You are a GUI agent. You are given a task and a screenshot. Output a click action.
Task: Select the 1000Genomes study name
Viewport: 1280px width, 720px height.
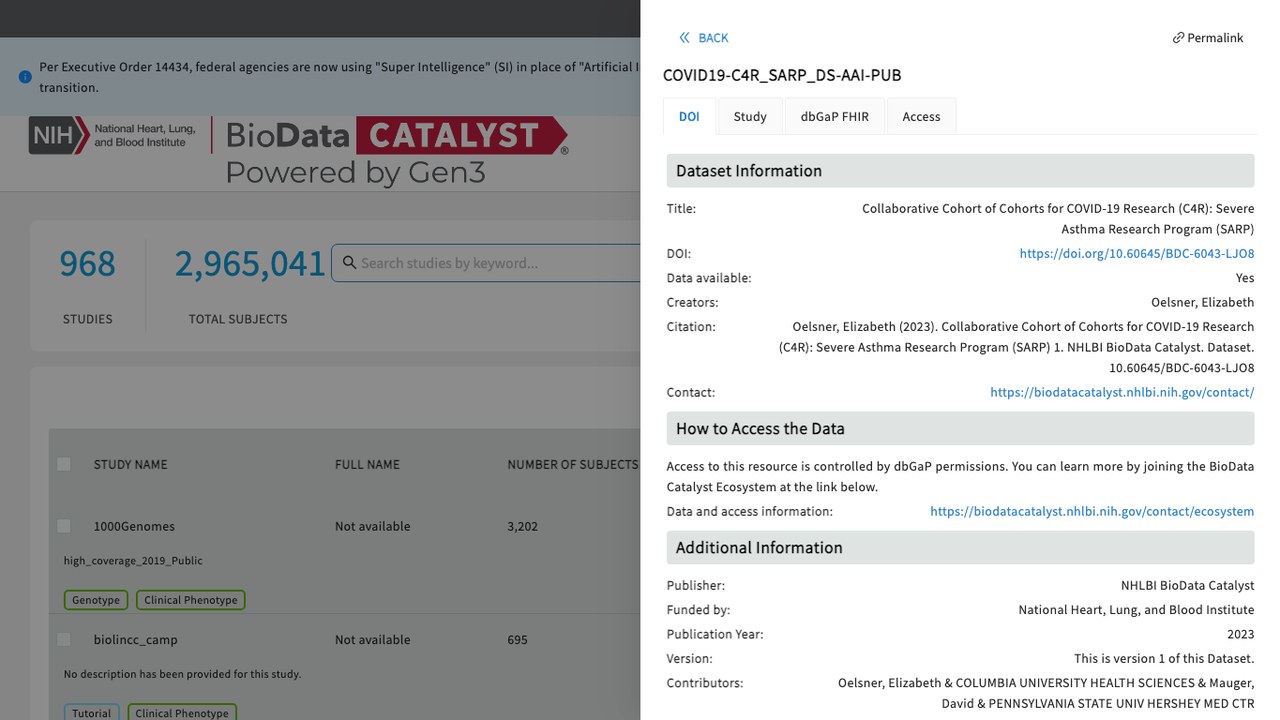[134, 527]
